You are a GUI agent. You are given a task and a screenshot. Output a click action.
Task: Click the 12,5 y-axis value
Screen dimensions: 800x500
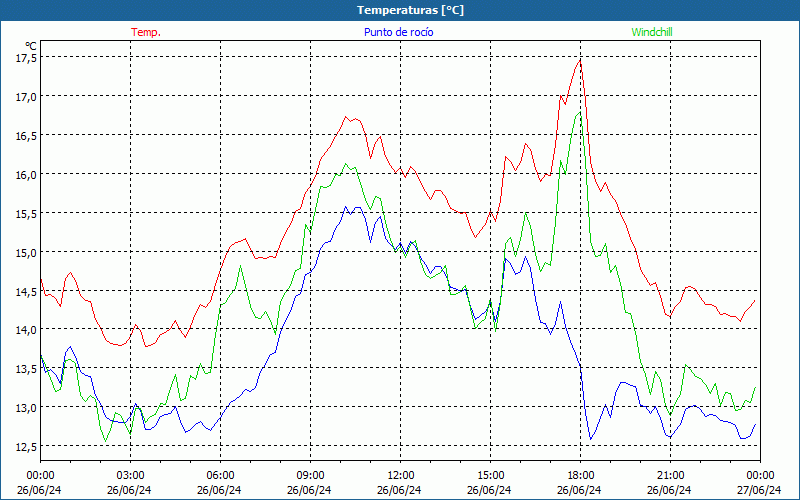click(26, 447)
